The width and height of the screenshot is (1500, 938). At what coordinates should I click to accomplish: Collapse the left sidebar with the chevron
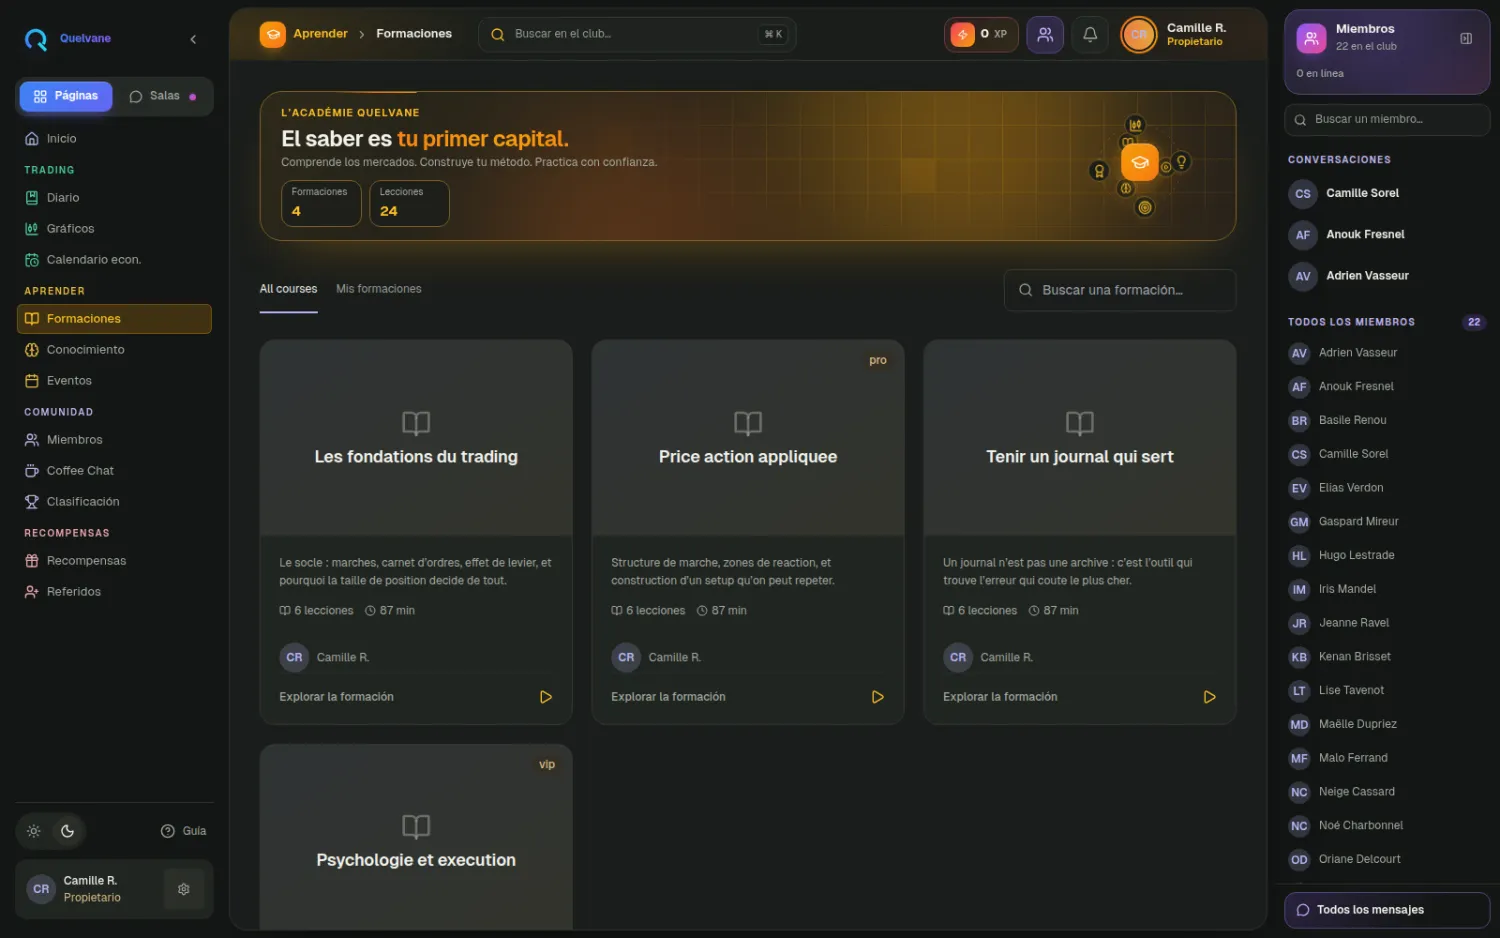tap(193, 39)
